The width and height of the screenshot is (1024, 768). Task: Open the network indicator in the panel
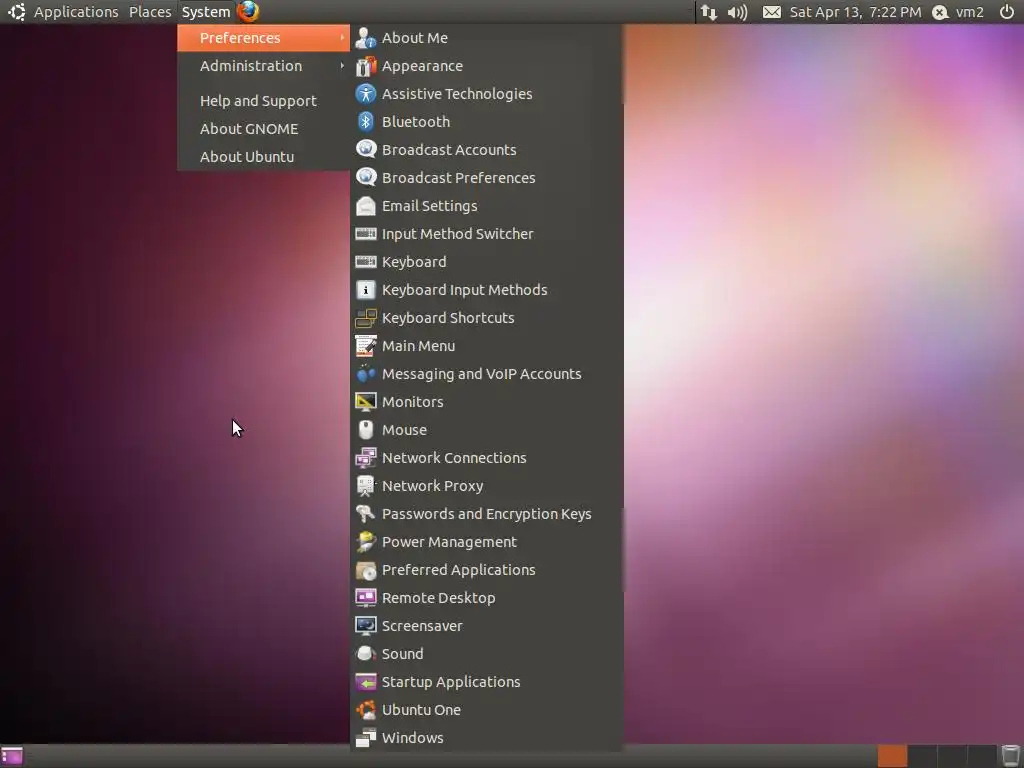click(x=709, y=12)
